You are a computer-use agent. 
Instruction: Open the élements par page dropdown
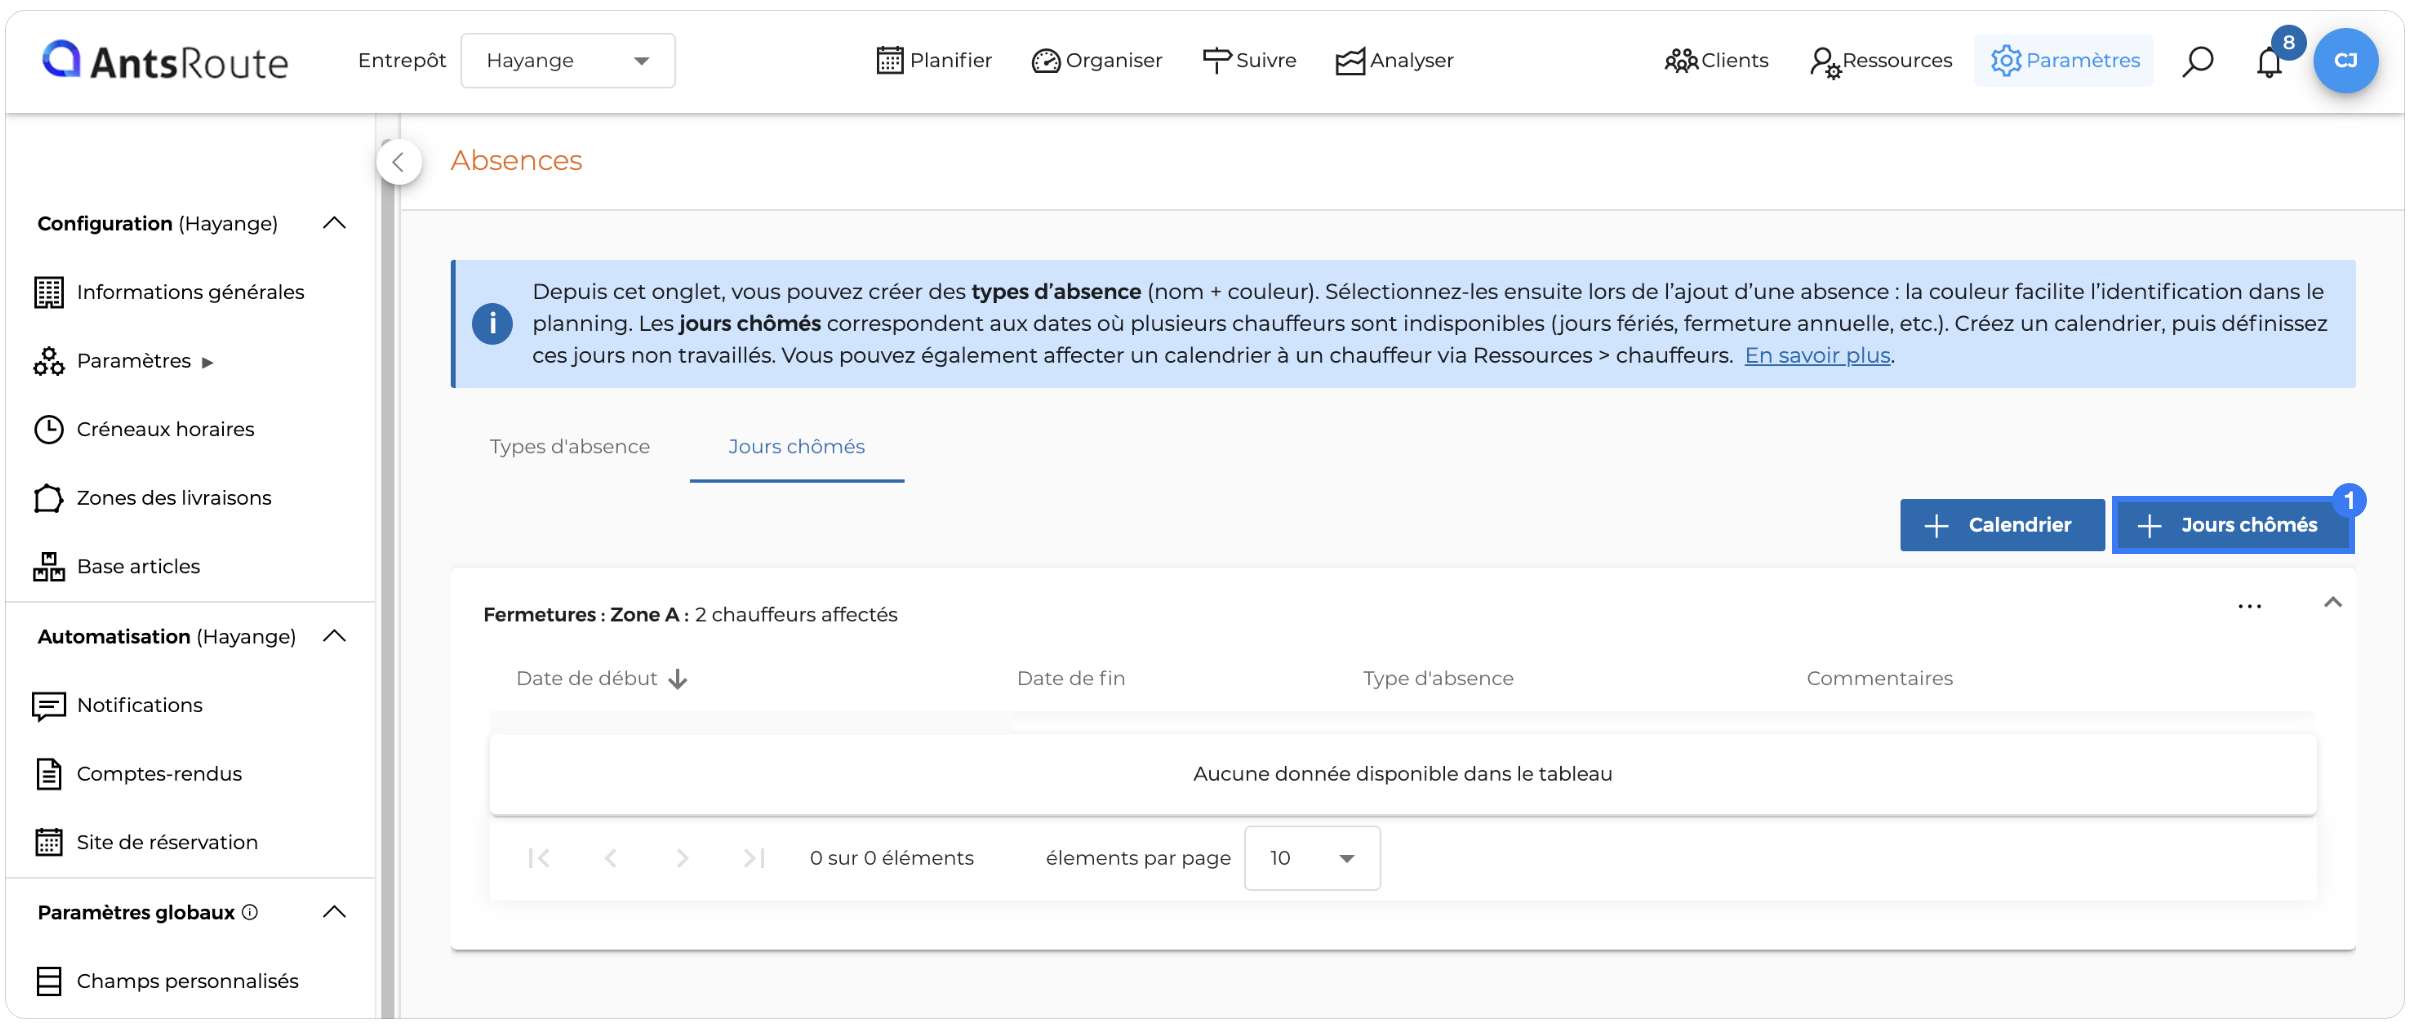1312,858
